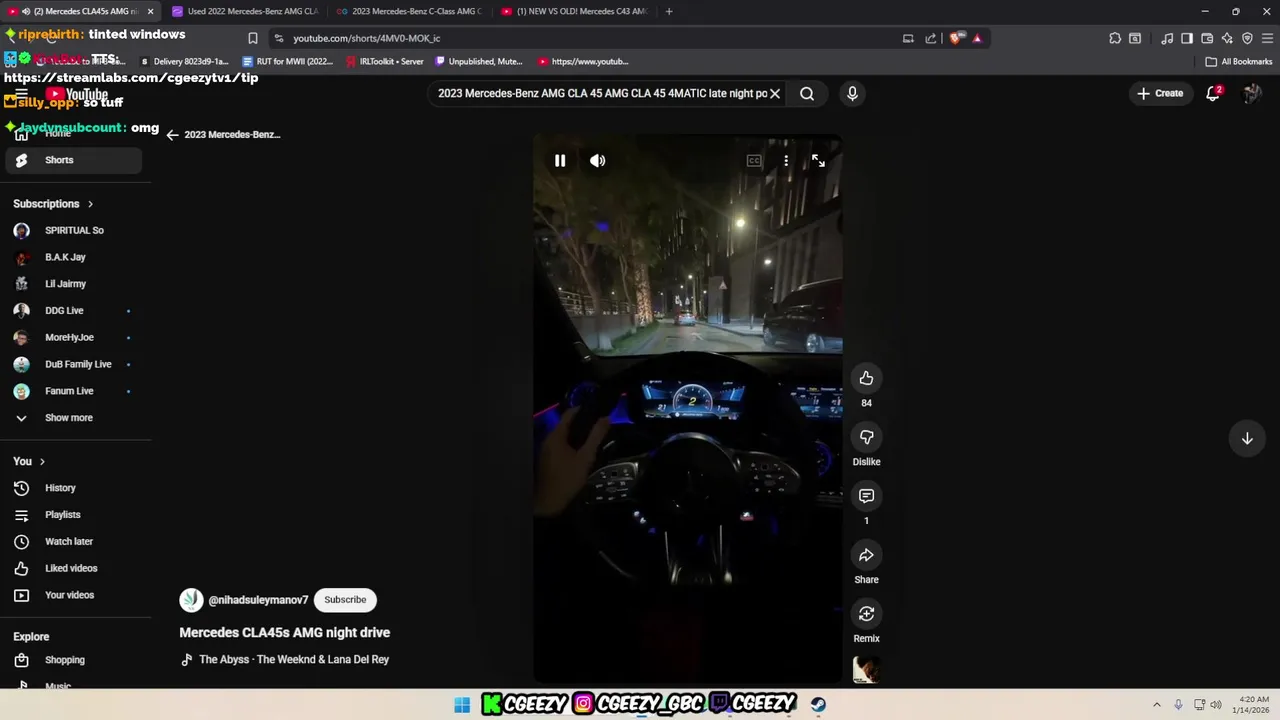Open the Short's three-dot more options

point(786,161)
